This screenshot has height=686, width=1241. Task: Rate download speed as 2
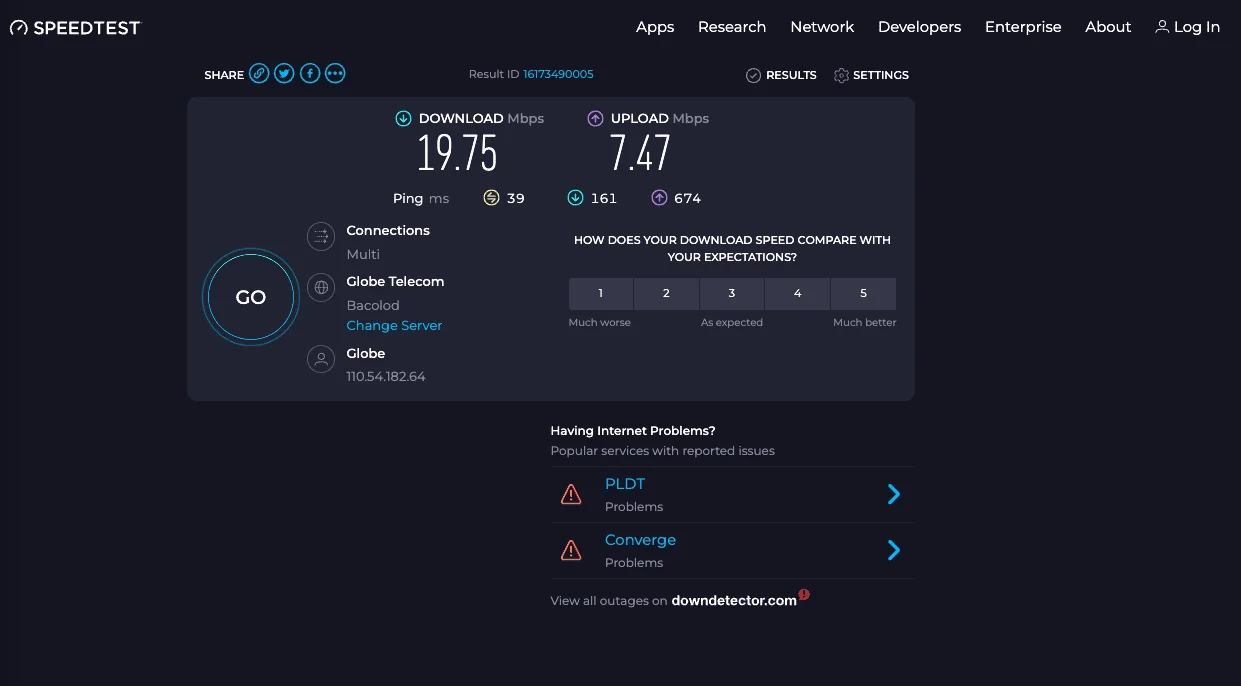click(x=666, y=293)
